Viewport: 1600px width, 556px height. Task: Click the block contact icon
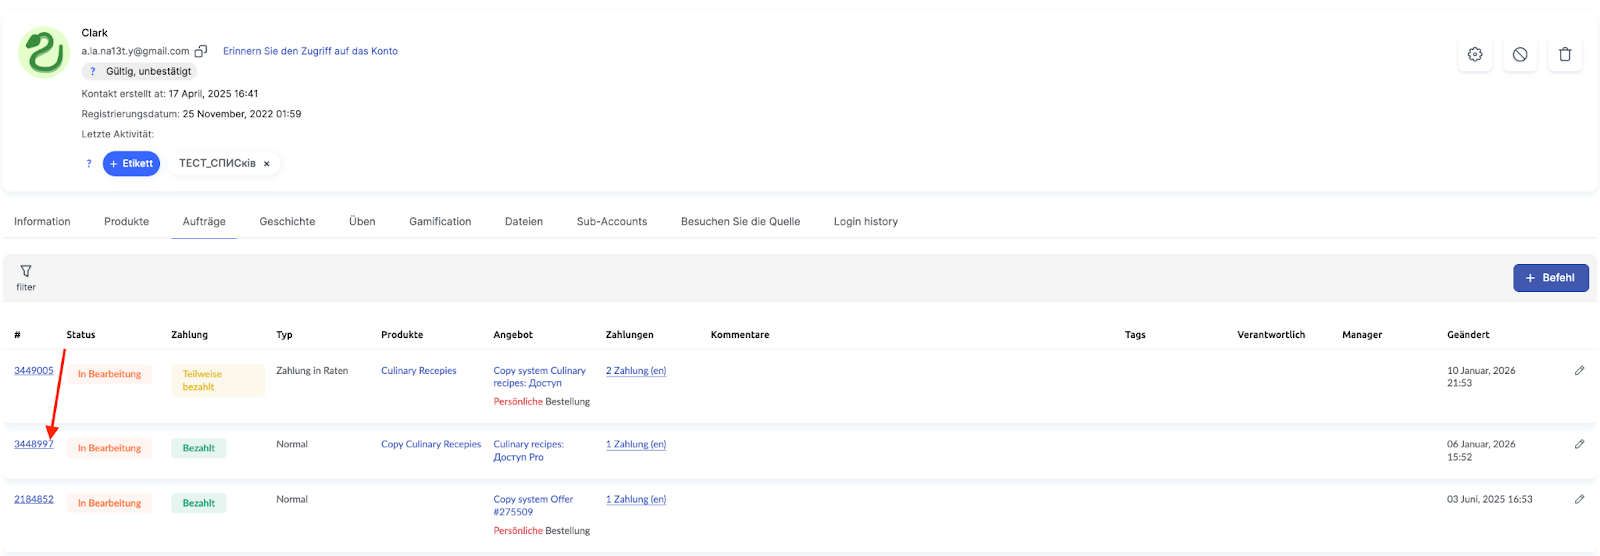click(x=1520, y=55)
